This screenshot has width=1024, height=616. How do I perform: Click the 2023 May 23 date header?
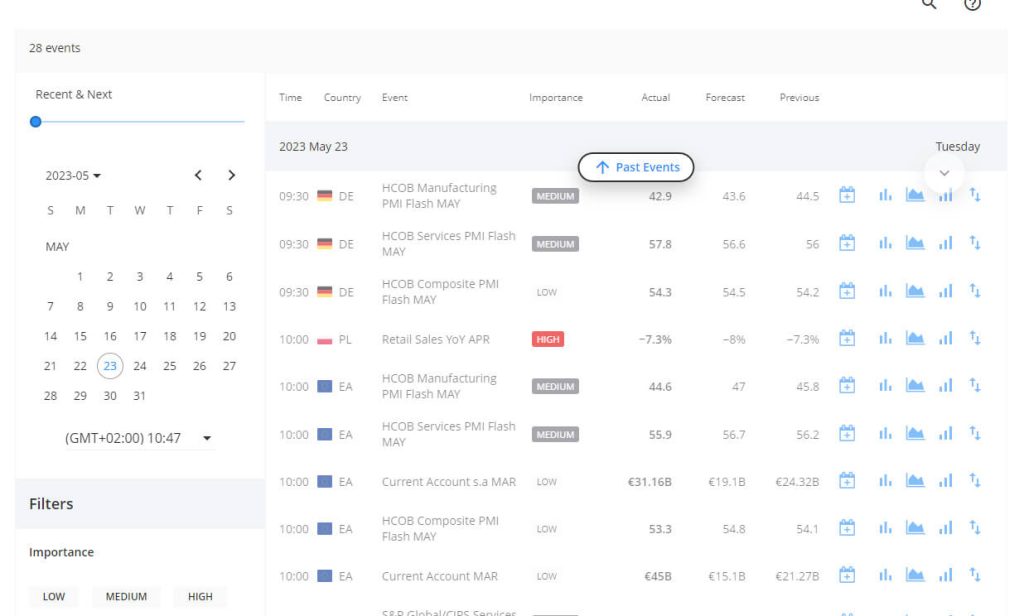(x=313, y=147)
